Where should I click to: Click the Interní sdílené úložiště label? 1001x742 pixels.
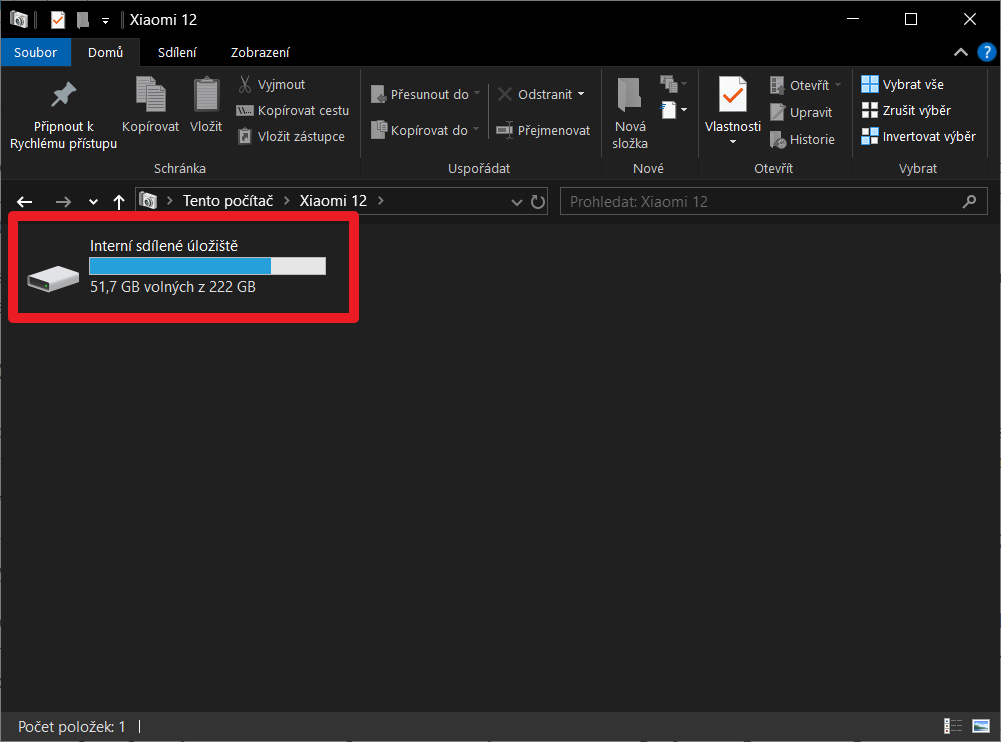[x=164, y=246]
